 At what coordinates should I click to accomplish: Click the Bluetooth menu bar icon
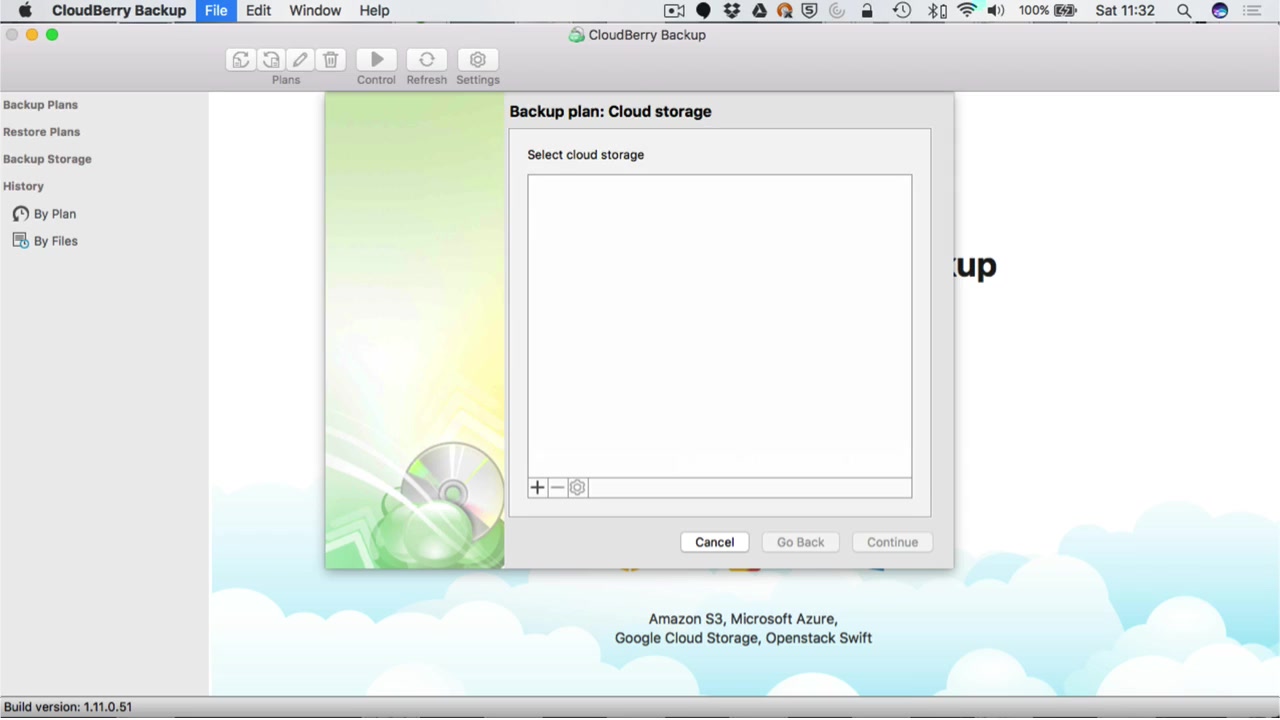click(937, 11)
